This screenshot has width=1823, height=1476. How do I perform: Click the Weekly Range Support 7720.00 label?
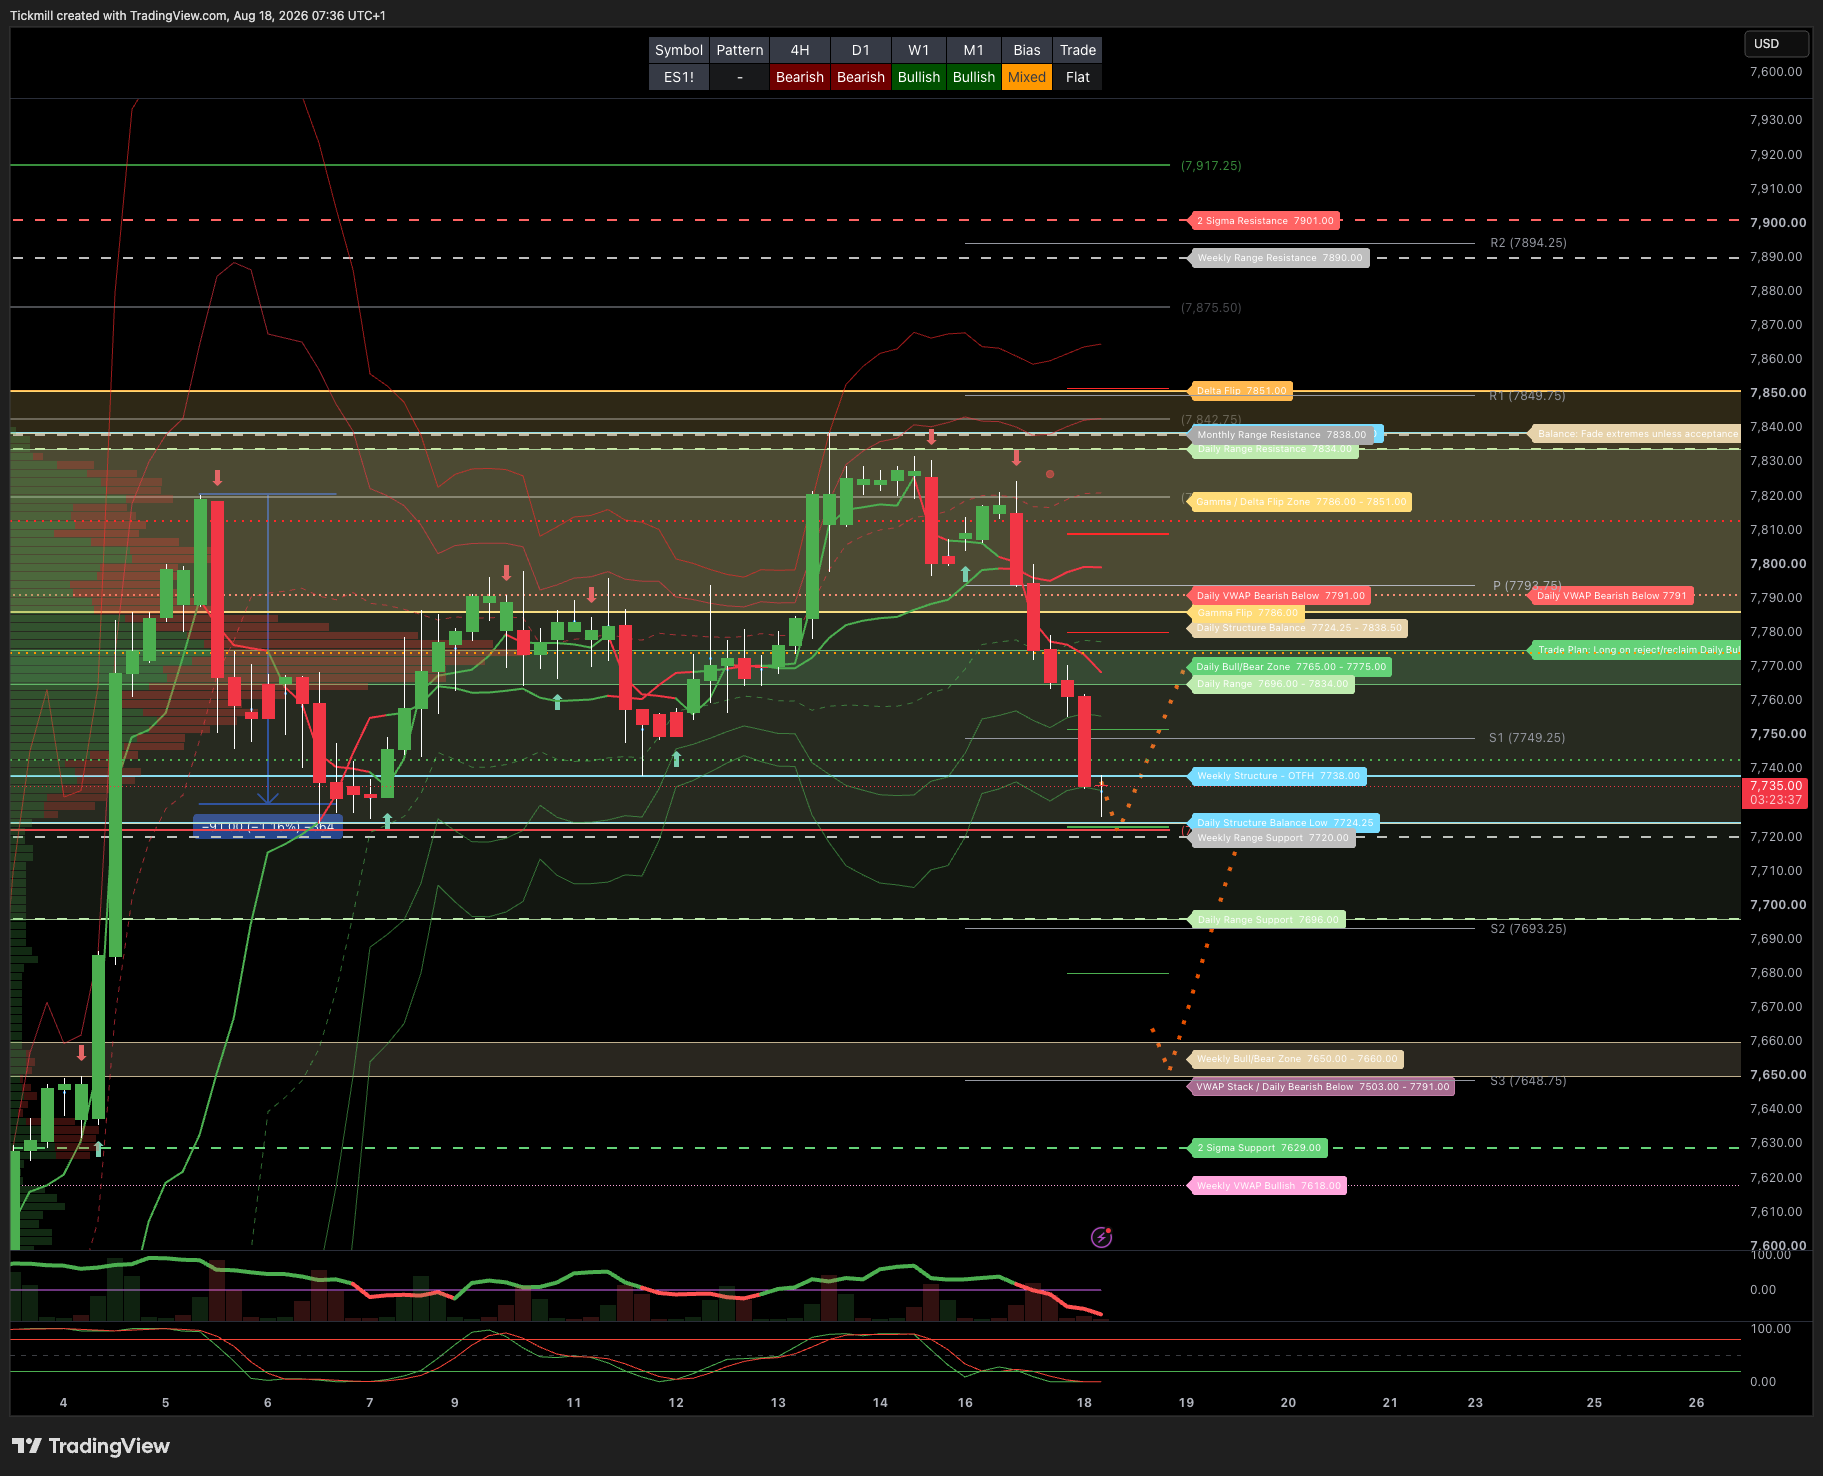click(x=1273, y=838)
